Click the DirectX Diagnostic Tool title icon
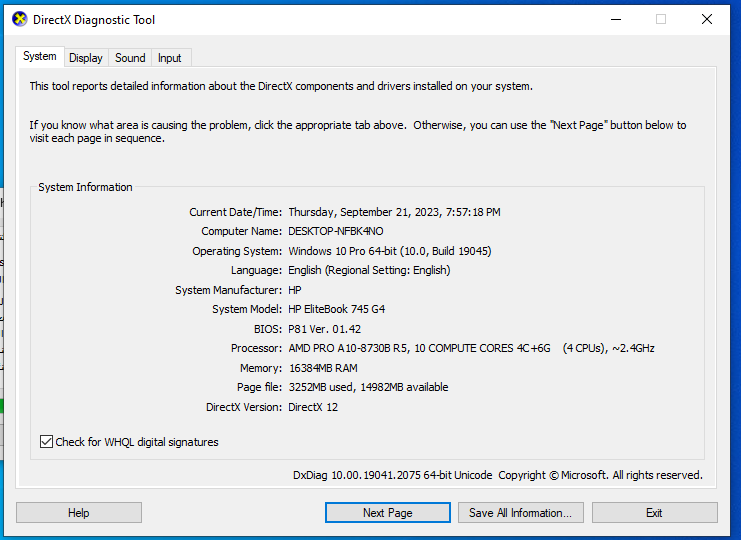 point(19,19)
